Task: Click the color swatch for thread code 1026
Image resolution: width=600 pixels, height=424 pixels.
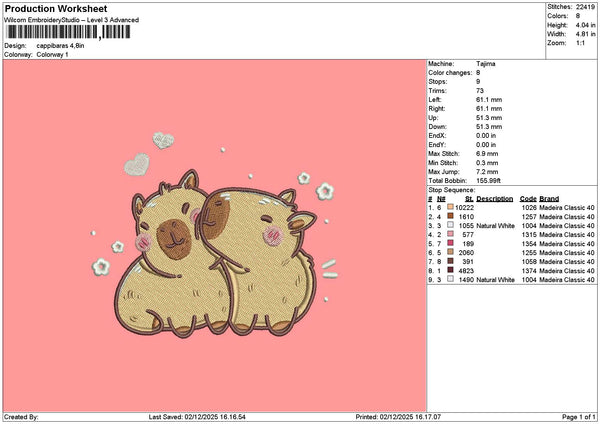Action: [x=450, y=207]
